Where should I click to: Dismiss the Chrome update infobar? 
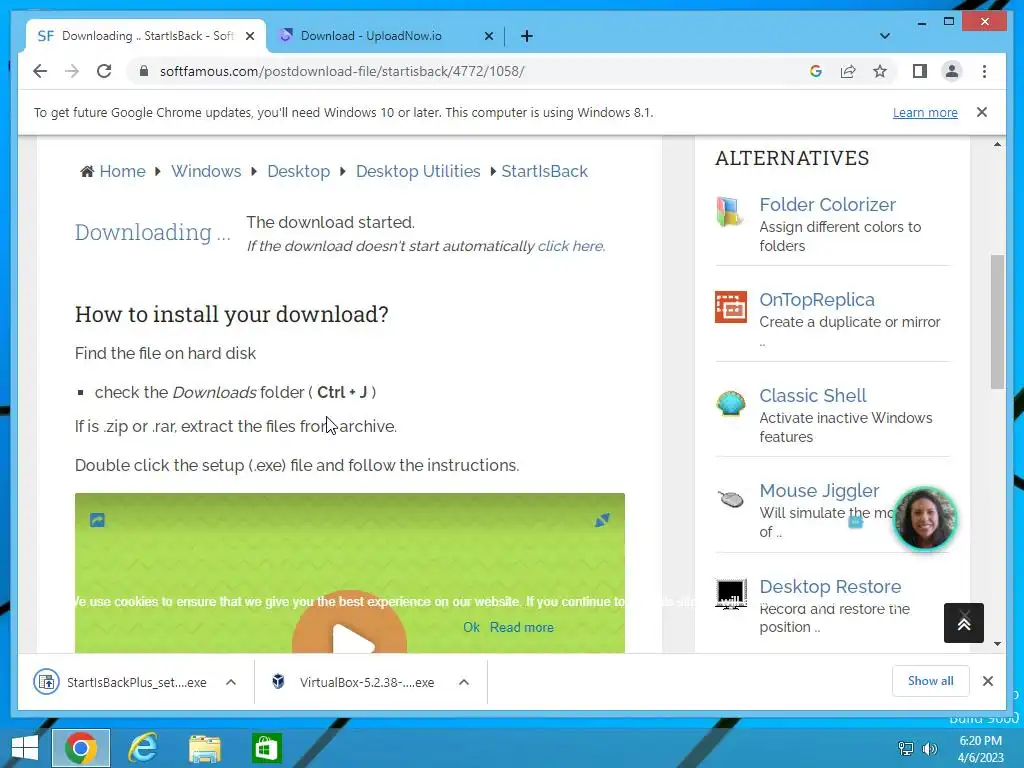click(x=982, y=112)
